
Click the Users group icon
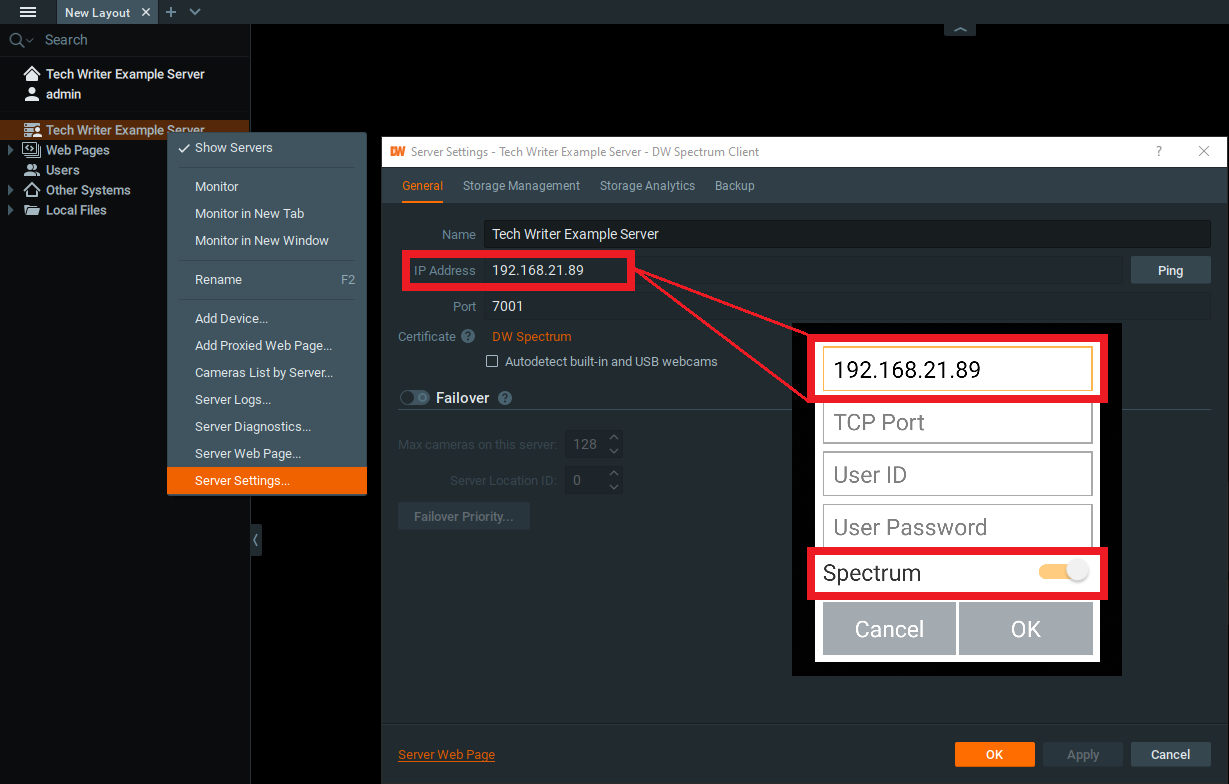(x=33, y=170)
